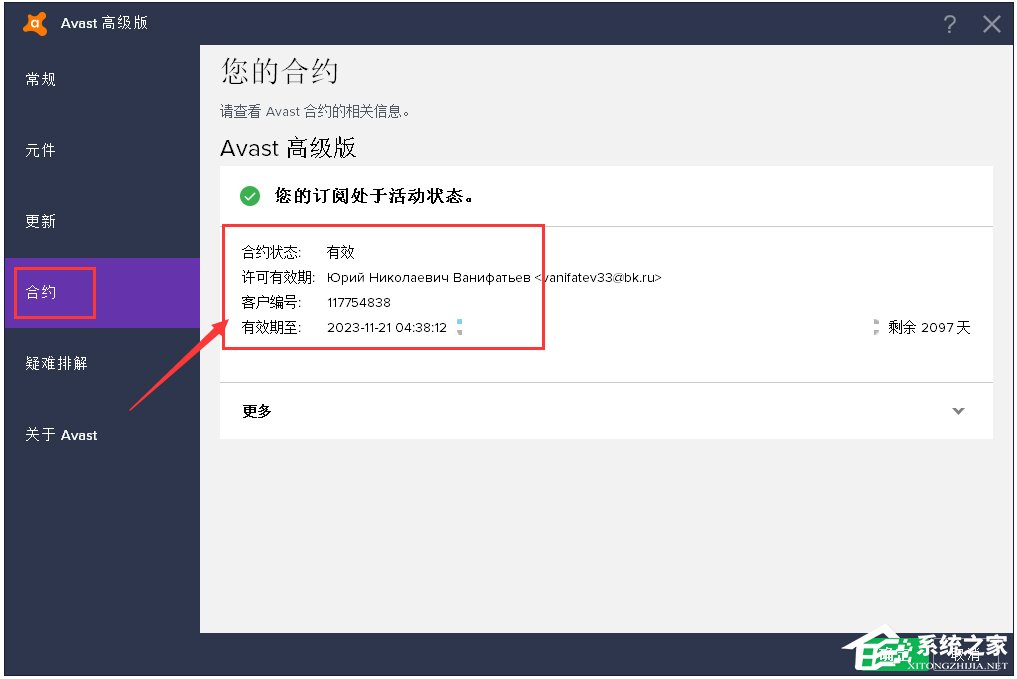
Task: Close the Avast settings window
Action: (x=992, y=25)
